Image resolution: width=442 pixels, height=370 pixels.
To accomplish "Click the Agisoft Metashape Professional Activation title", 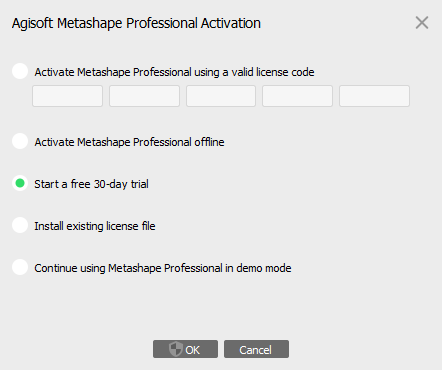I will pyautogui.click(x=136, y=23).
